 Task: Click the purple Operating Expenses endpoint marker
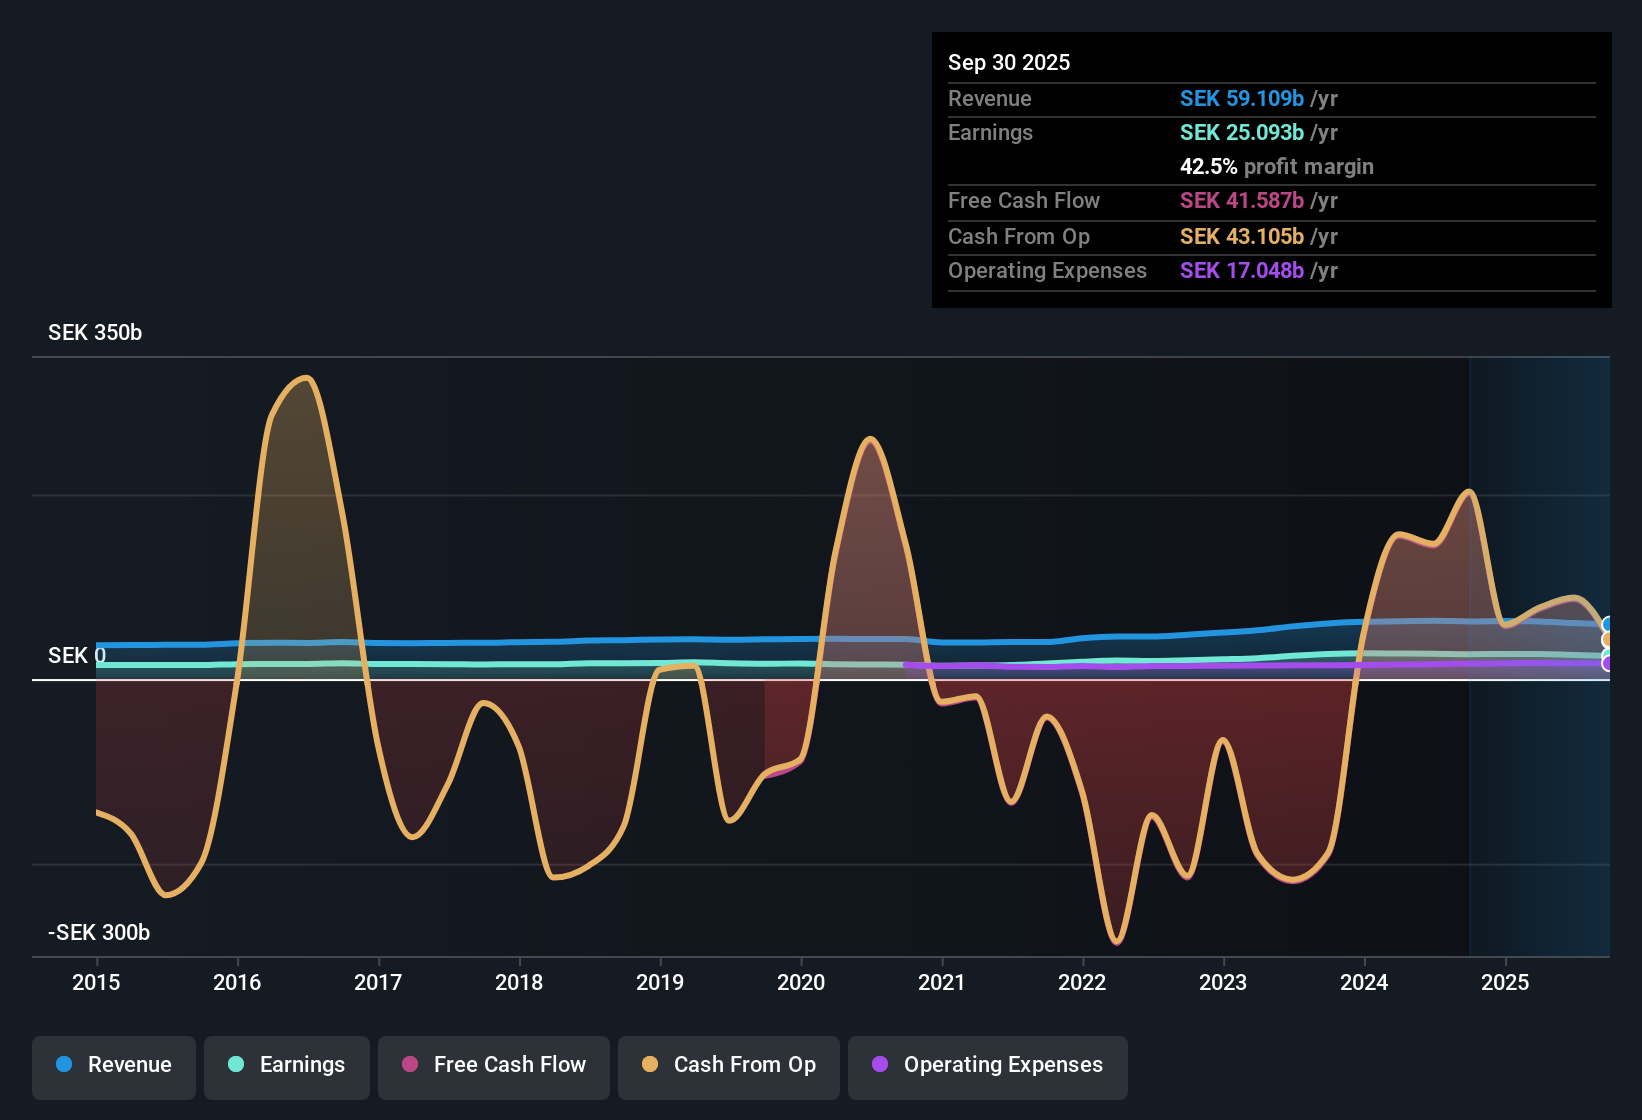click(x=1606, y=664)
